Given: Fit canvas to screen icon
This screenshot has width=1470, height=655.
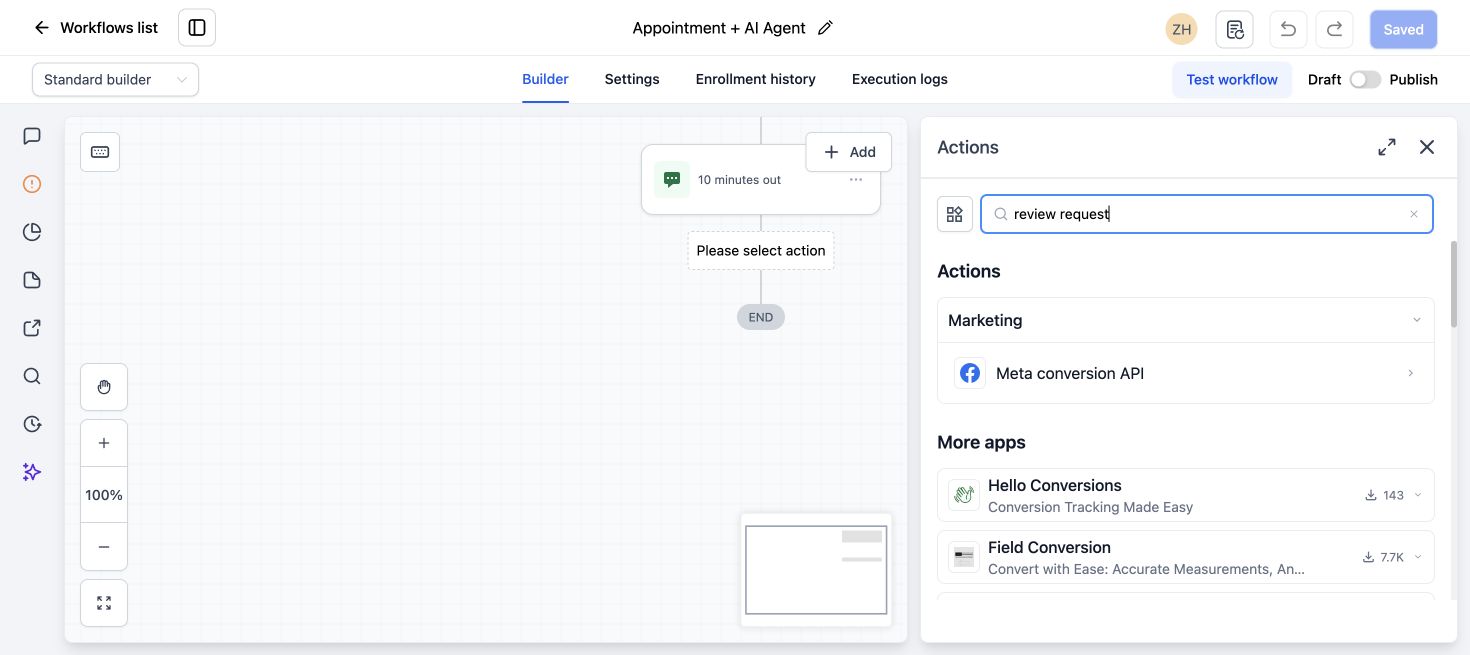Looking at the screenshot, I should point(104,603).
